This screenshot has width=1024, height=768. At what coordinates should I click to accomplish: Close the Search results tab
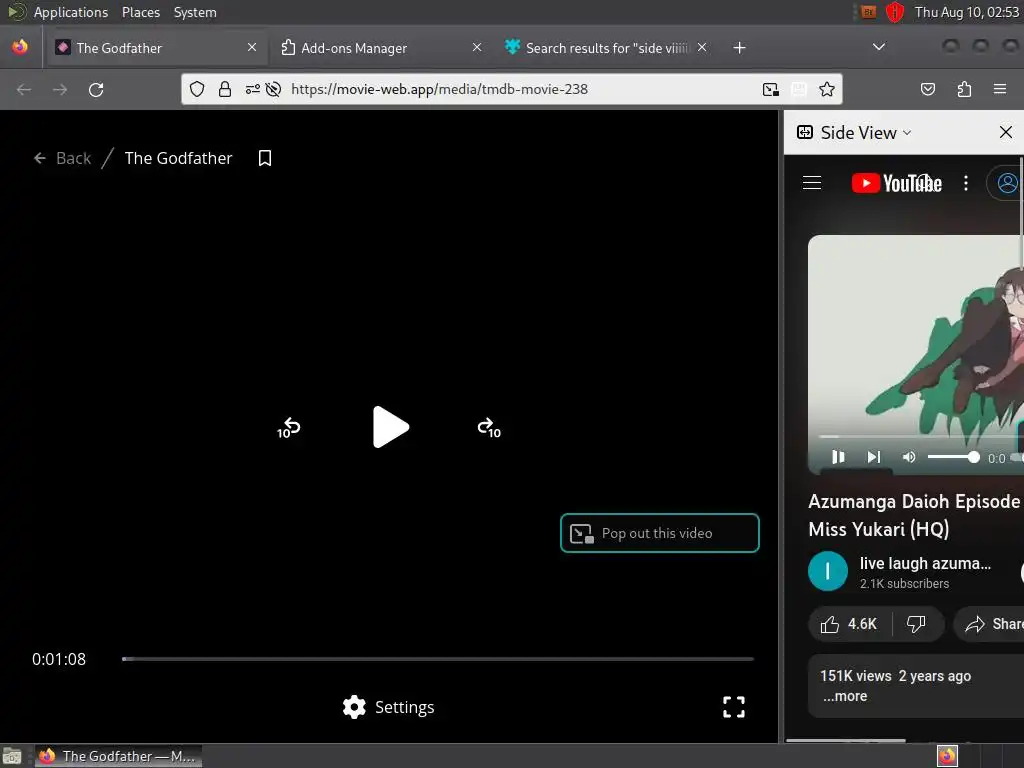[702, 48]
